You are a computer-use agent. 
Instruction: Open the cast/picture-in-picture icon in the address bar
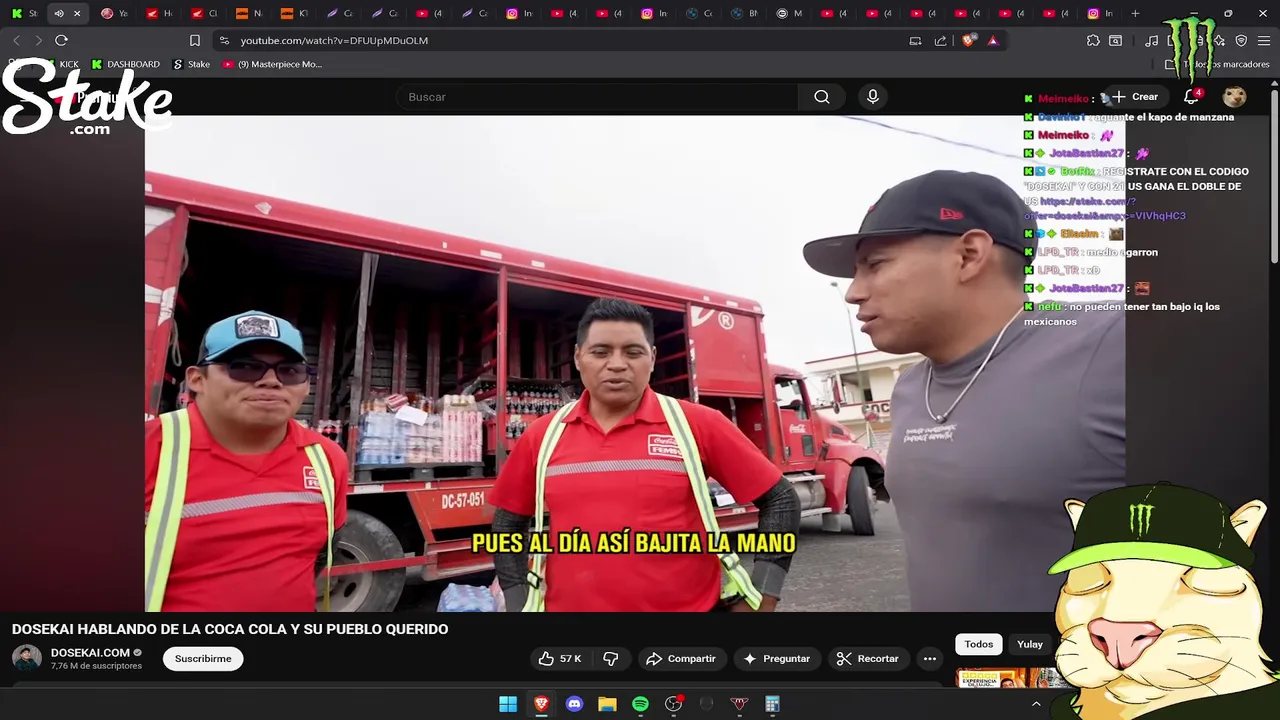click(915, 40)
